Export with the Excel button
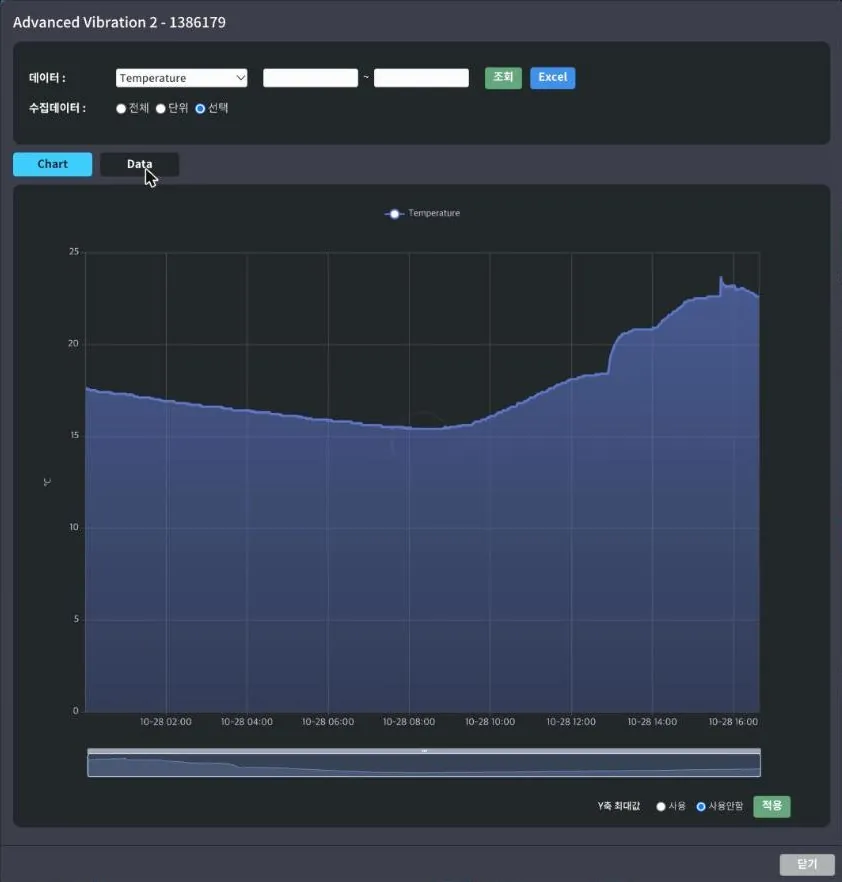This screenshot has width=842, height=882. click(x=552, y=78)
